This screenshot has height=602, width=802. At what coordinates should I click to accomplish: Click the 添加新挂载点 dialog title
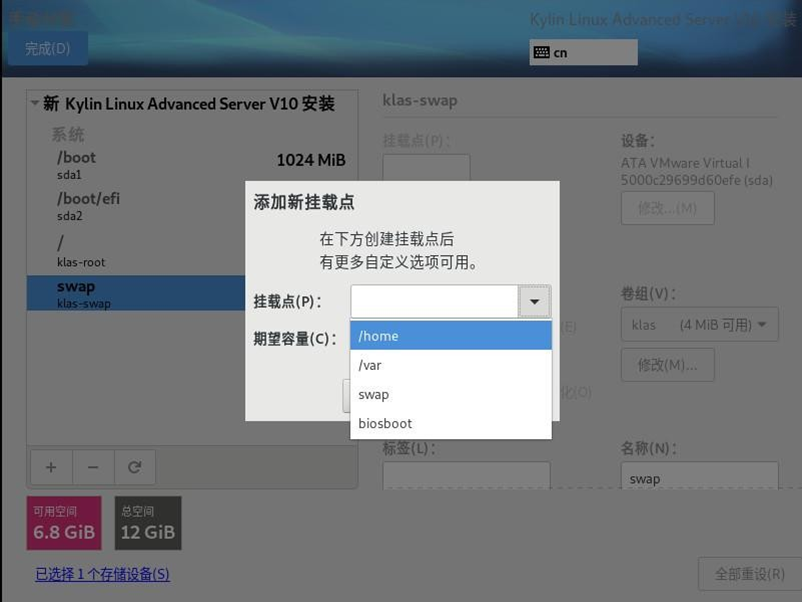click(304, 202)
